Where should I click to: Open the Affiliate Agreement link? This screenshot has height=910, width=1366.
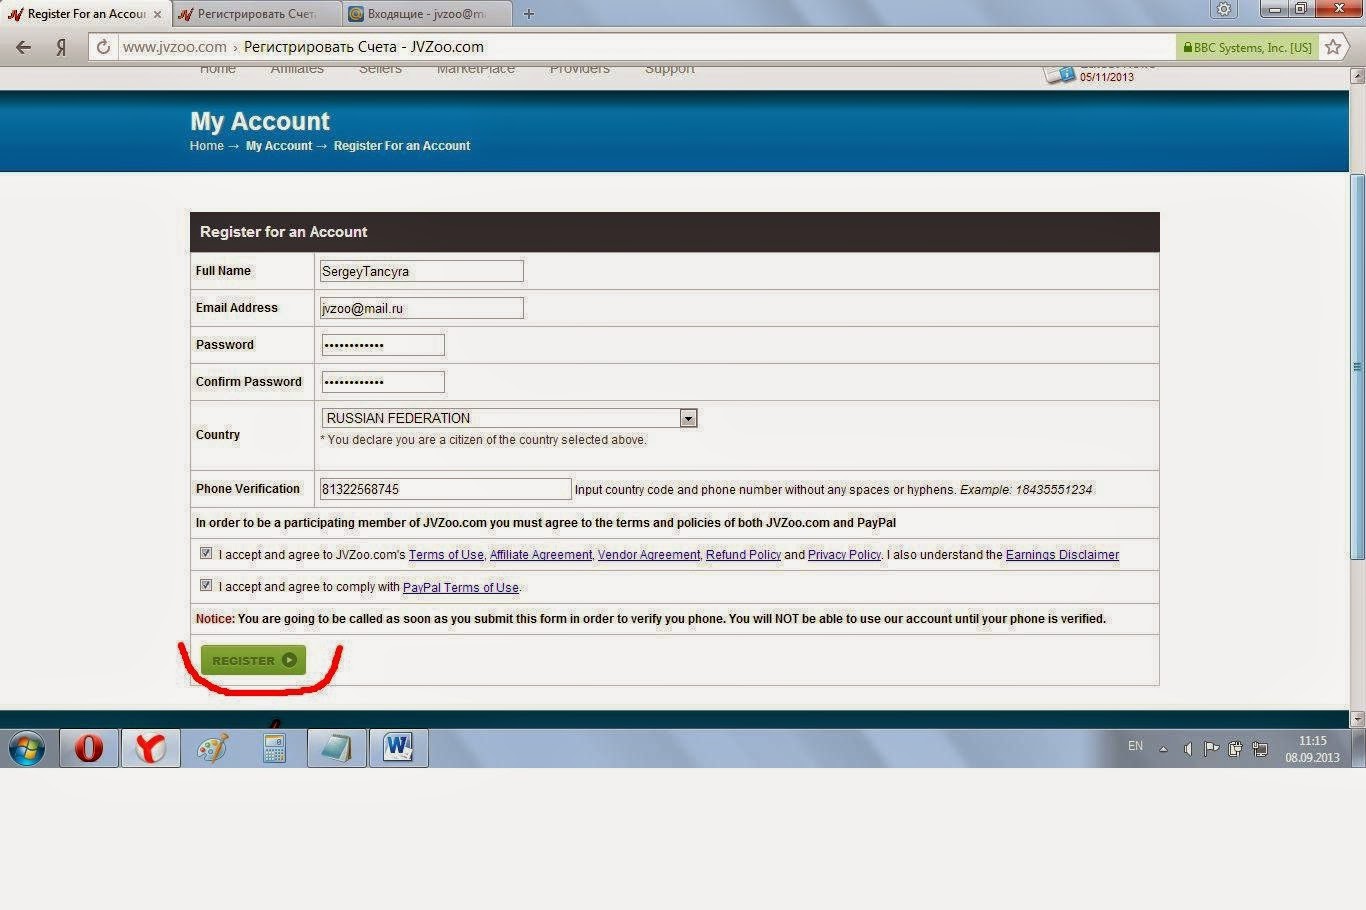tap(541, 555)
